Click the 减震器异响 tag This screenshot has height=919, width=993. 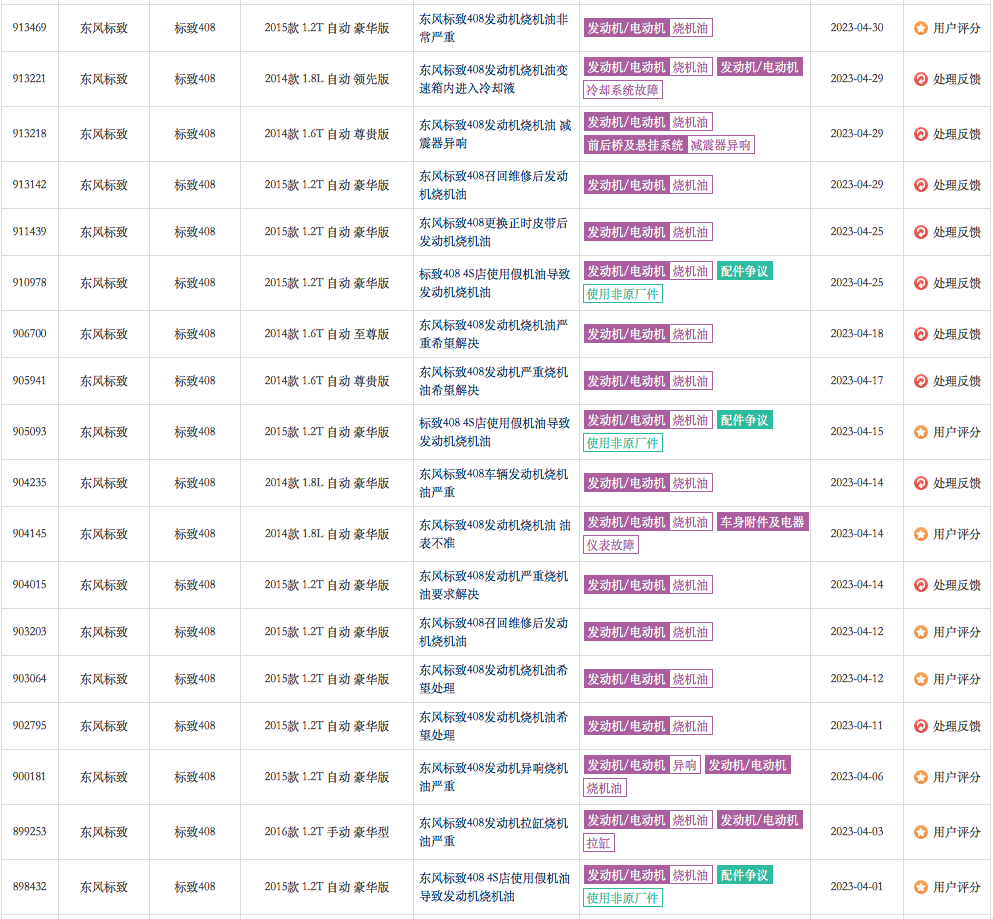pos(720,145)
